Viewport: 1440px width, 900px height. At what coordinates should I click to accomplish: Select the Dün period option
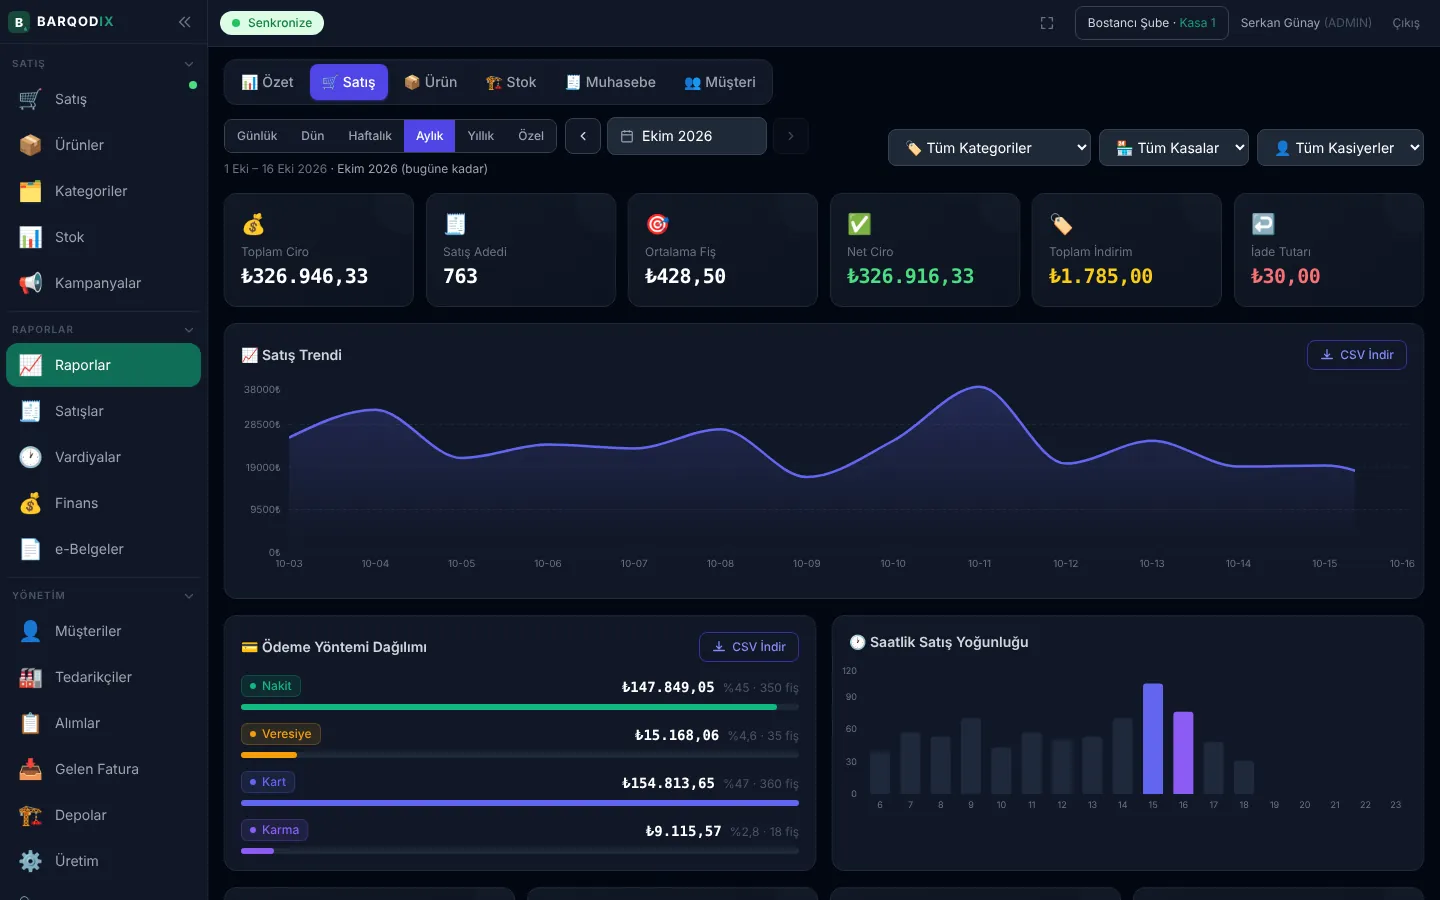313,136
